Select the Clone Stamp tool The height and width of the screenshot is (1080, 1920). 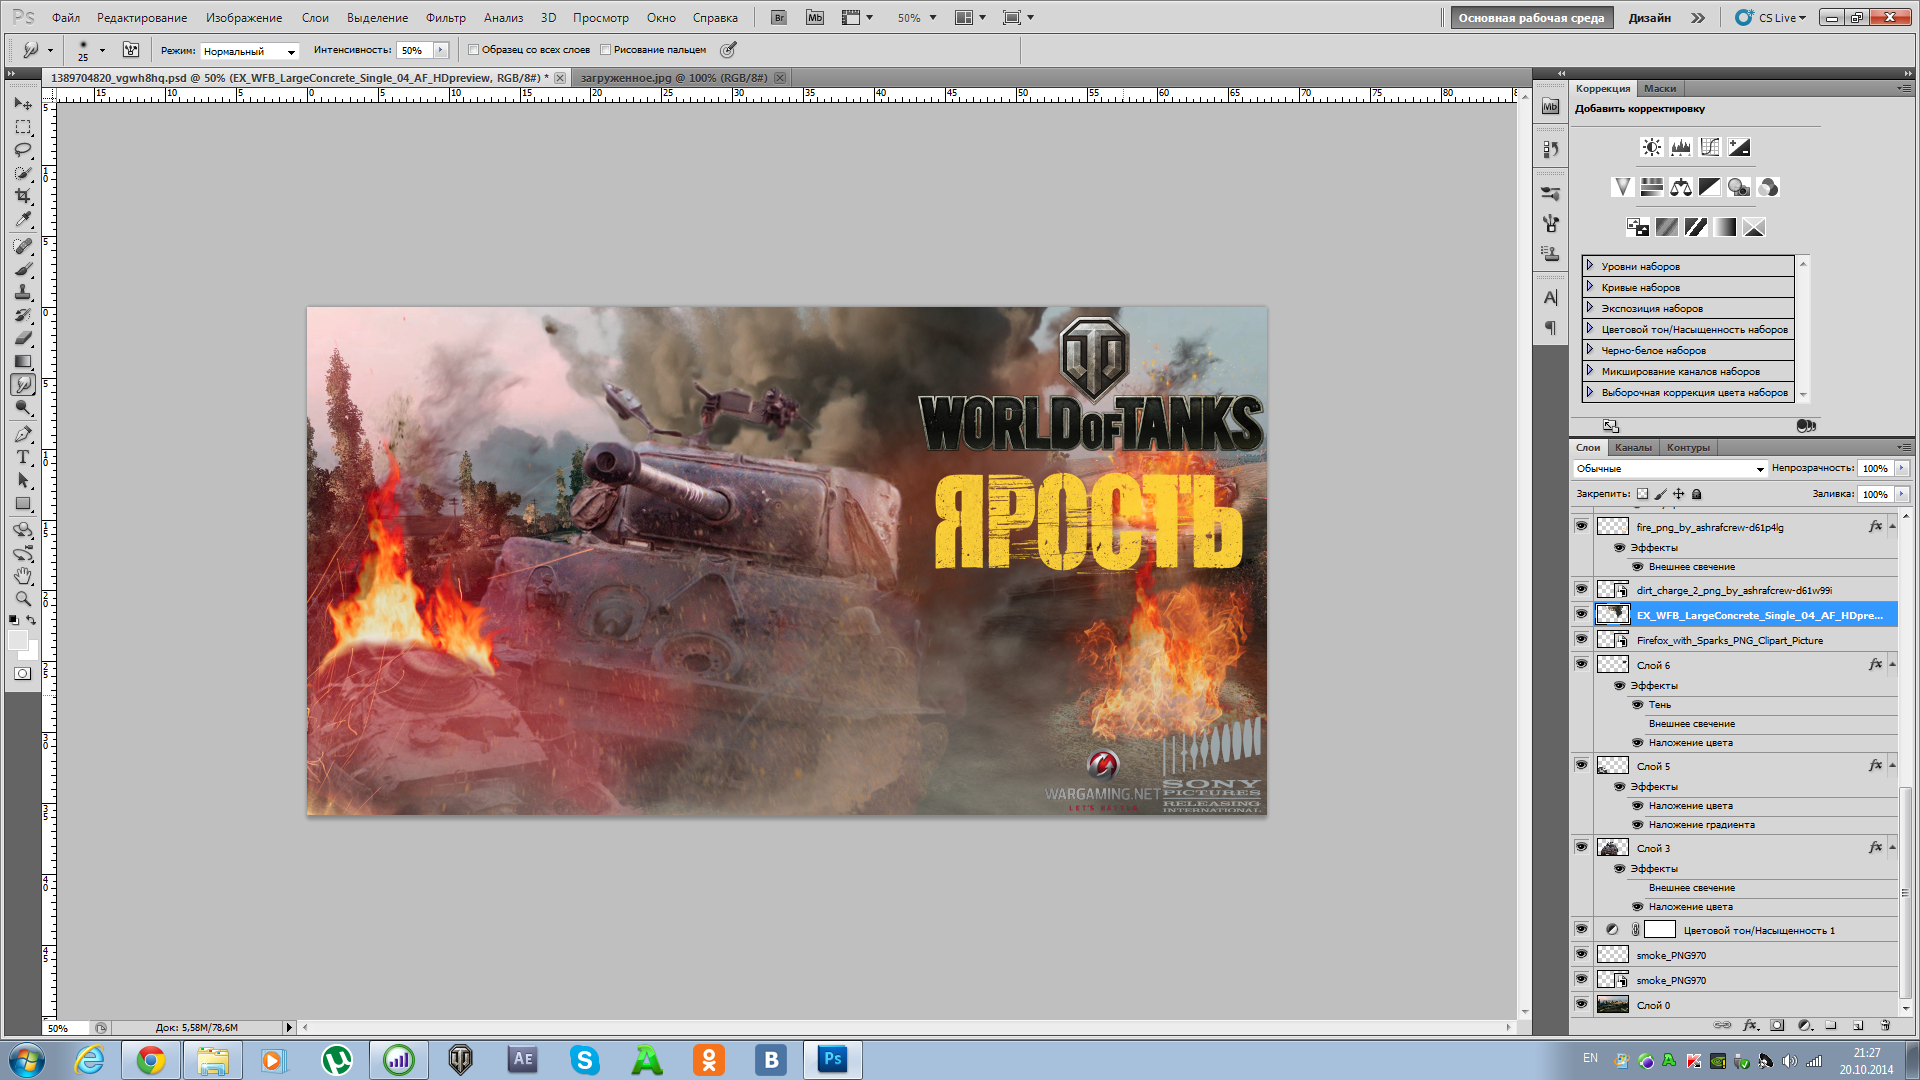[23, 292]
